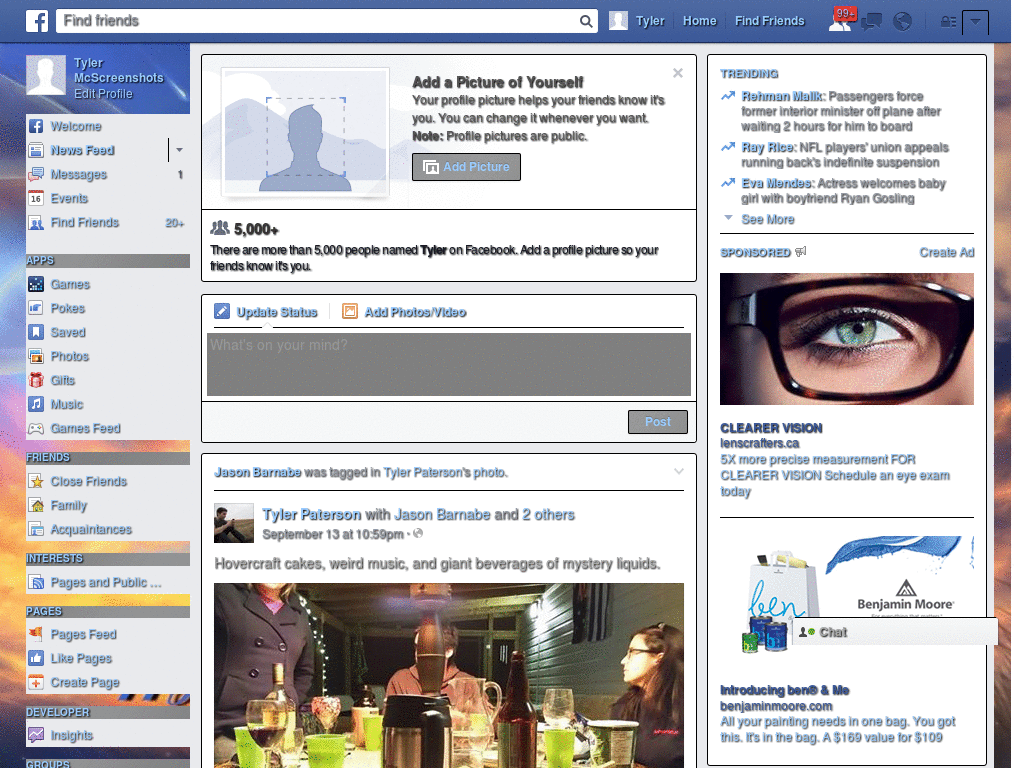Open Find Friends from the top bar
The width and height of the screenshot is (1024, 768).
[x=769, y=20]
